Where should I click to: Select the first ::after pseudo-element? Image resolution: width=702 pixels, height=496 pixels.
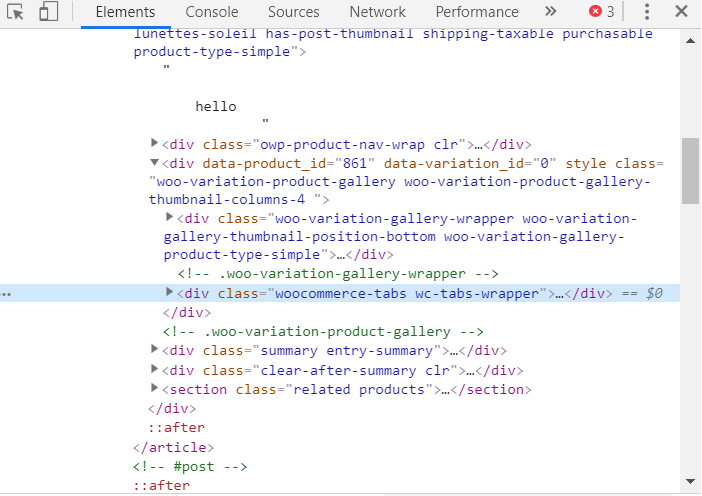176,428
